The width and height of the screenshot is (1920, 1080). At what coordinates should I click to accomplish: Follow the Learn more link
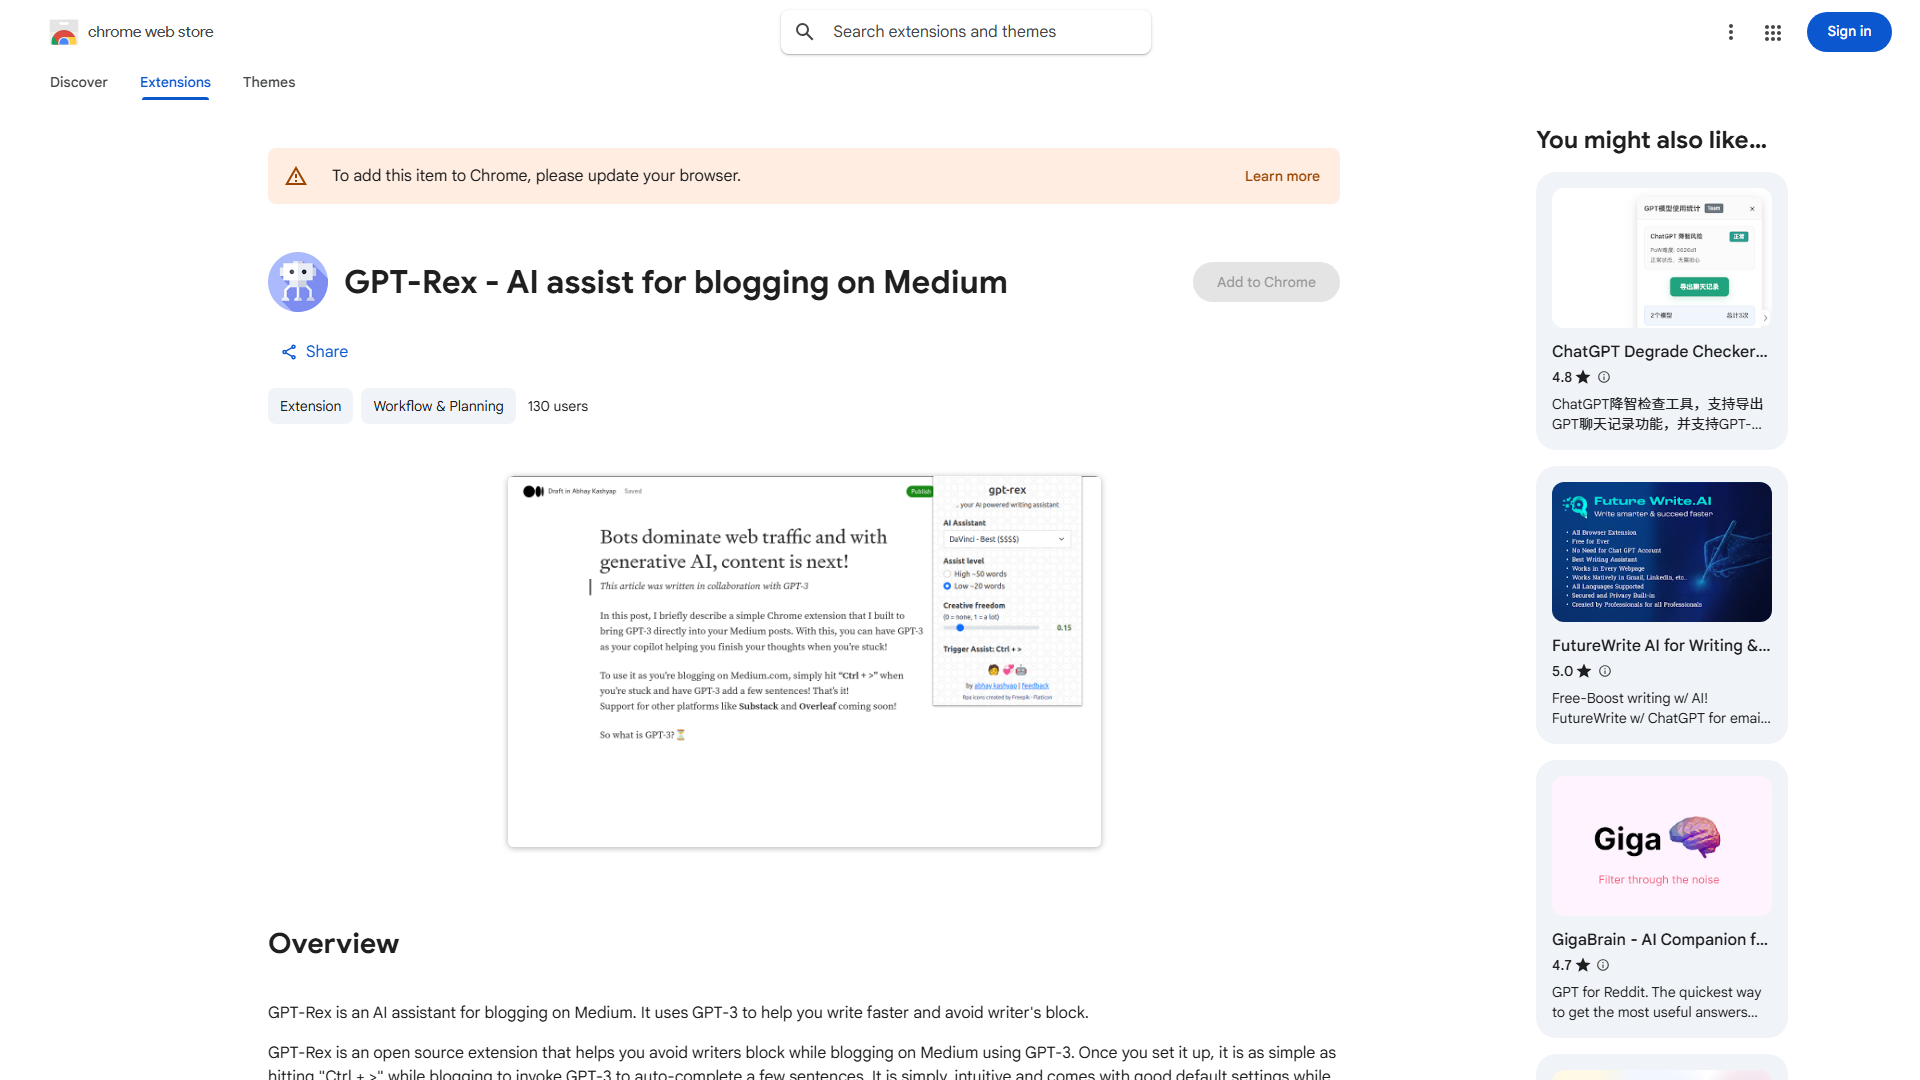1282,176
